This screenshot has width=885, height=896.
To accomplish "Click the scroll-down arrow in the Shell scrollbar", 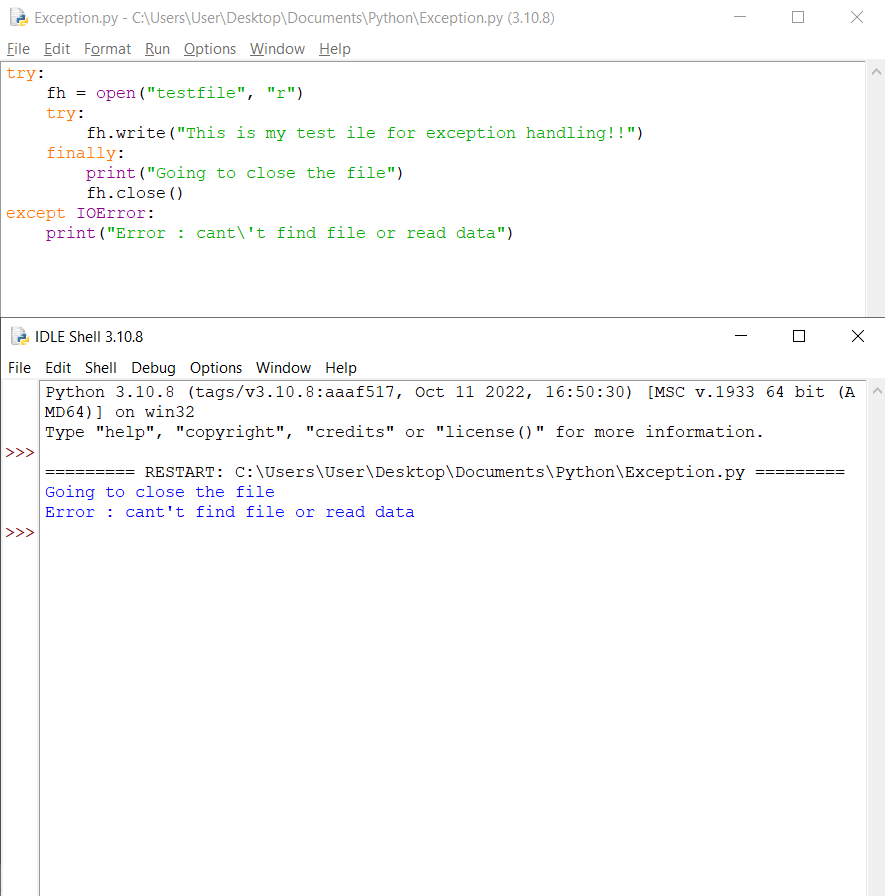I will click(x=876, y=887).
